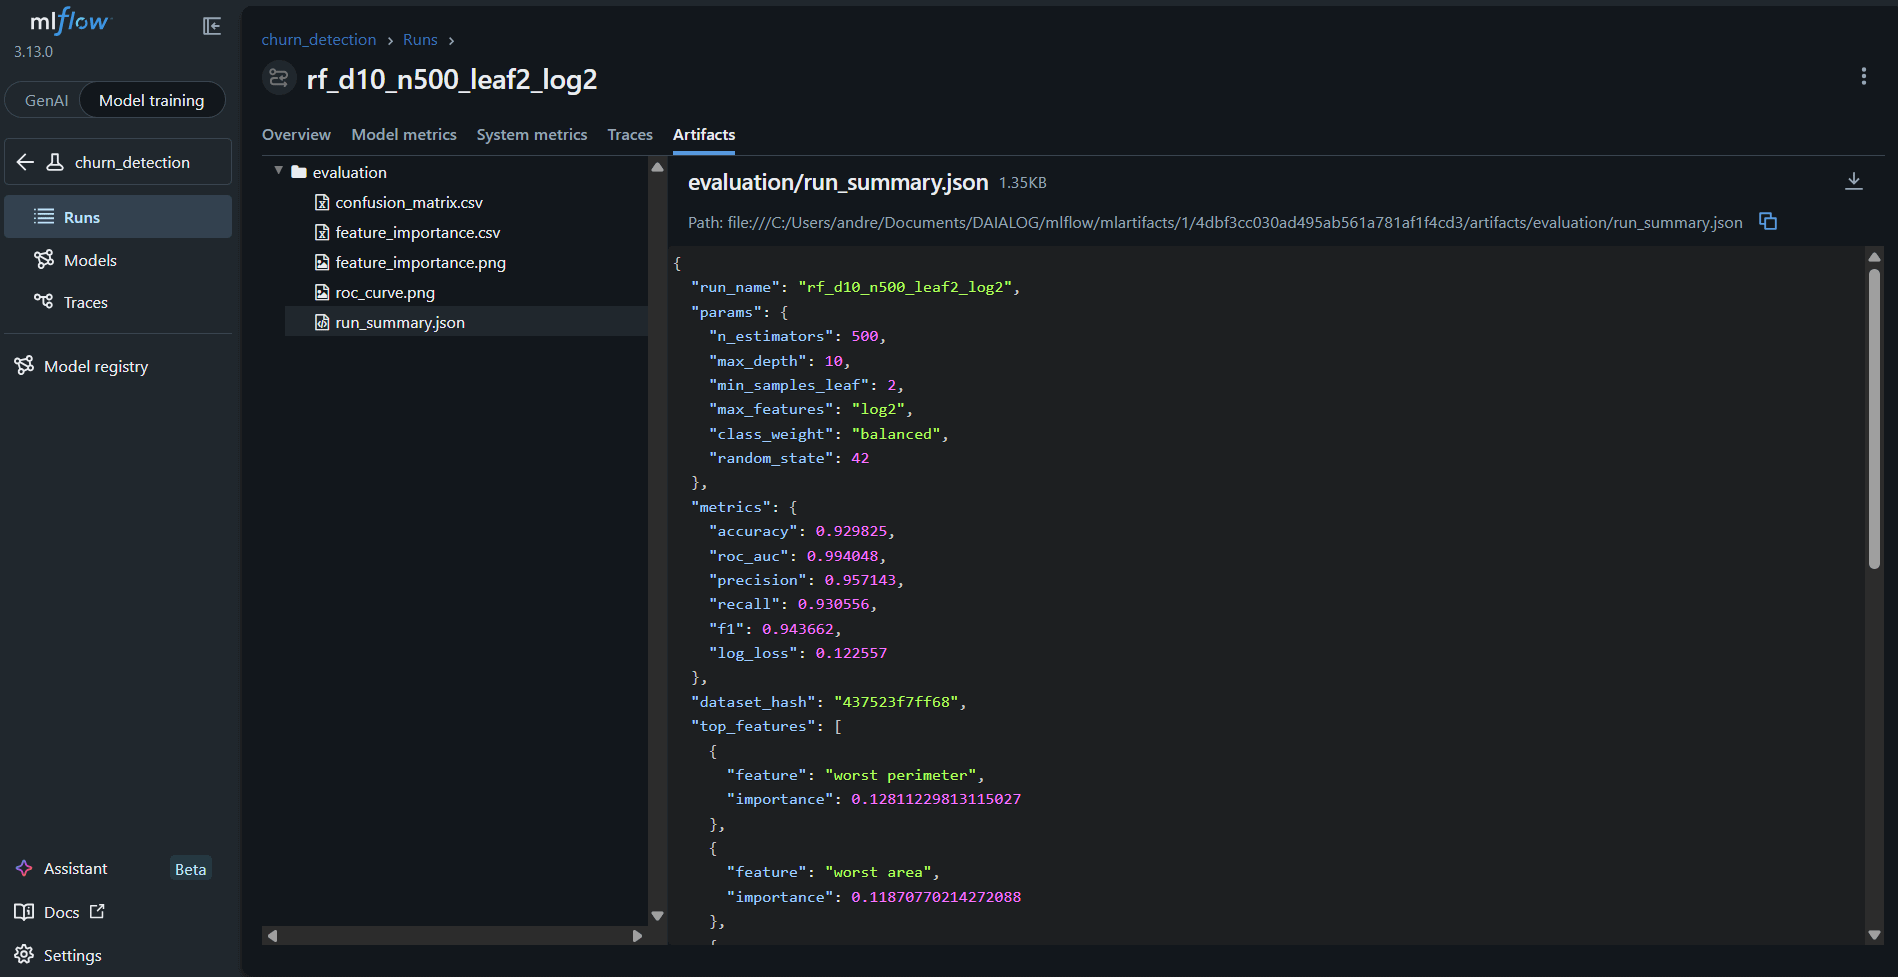1898x977 pixels.
Task: Open Runs in the sidebar
Action: click(118, 217)
